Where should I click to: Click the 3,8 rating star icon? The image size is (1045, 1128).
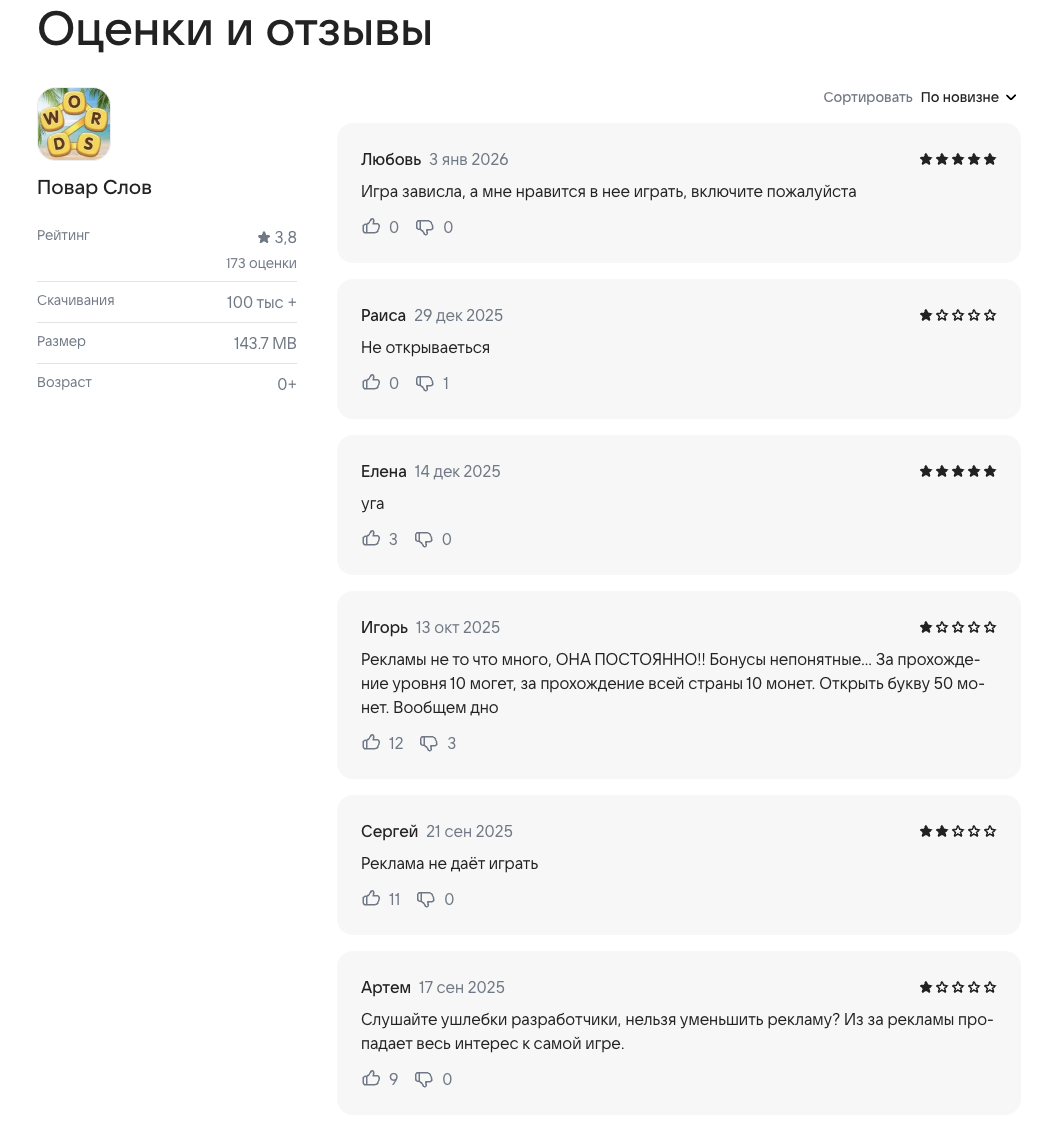point(264,237)
